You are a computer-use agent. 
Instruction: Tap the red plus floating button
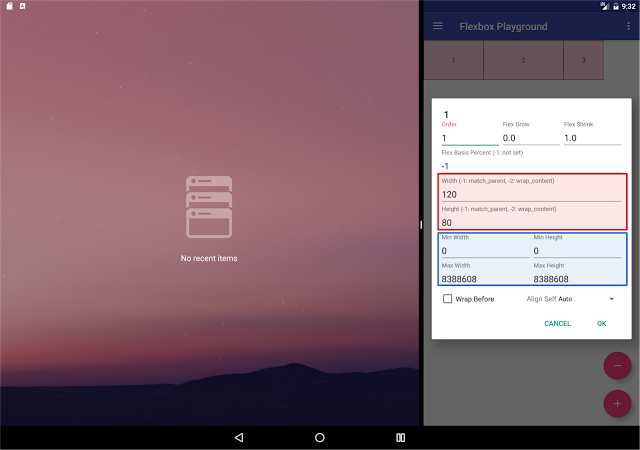617,404
